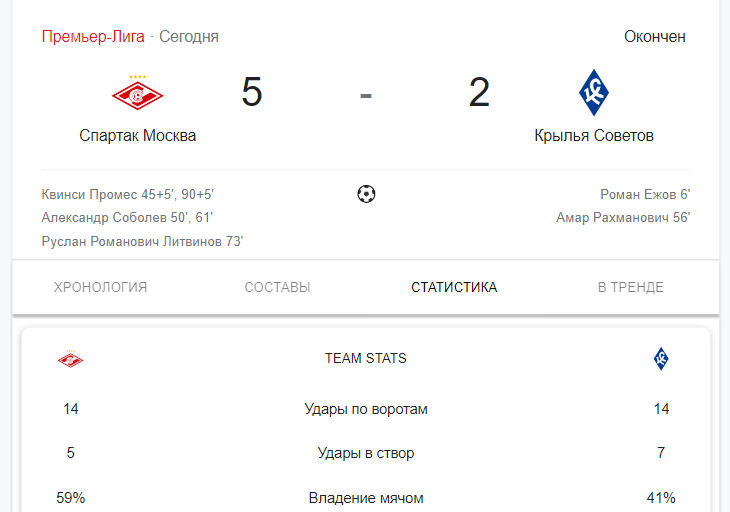Click the Спартак Москва team name

[x=137, y=135]
